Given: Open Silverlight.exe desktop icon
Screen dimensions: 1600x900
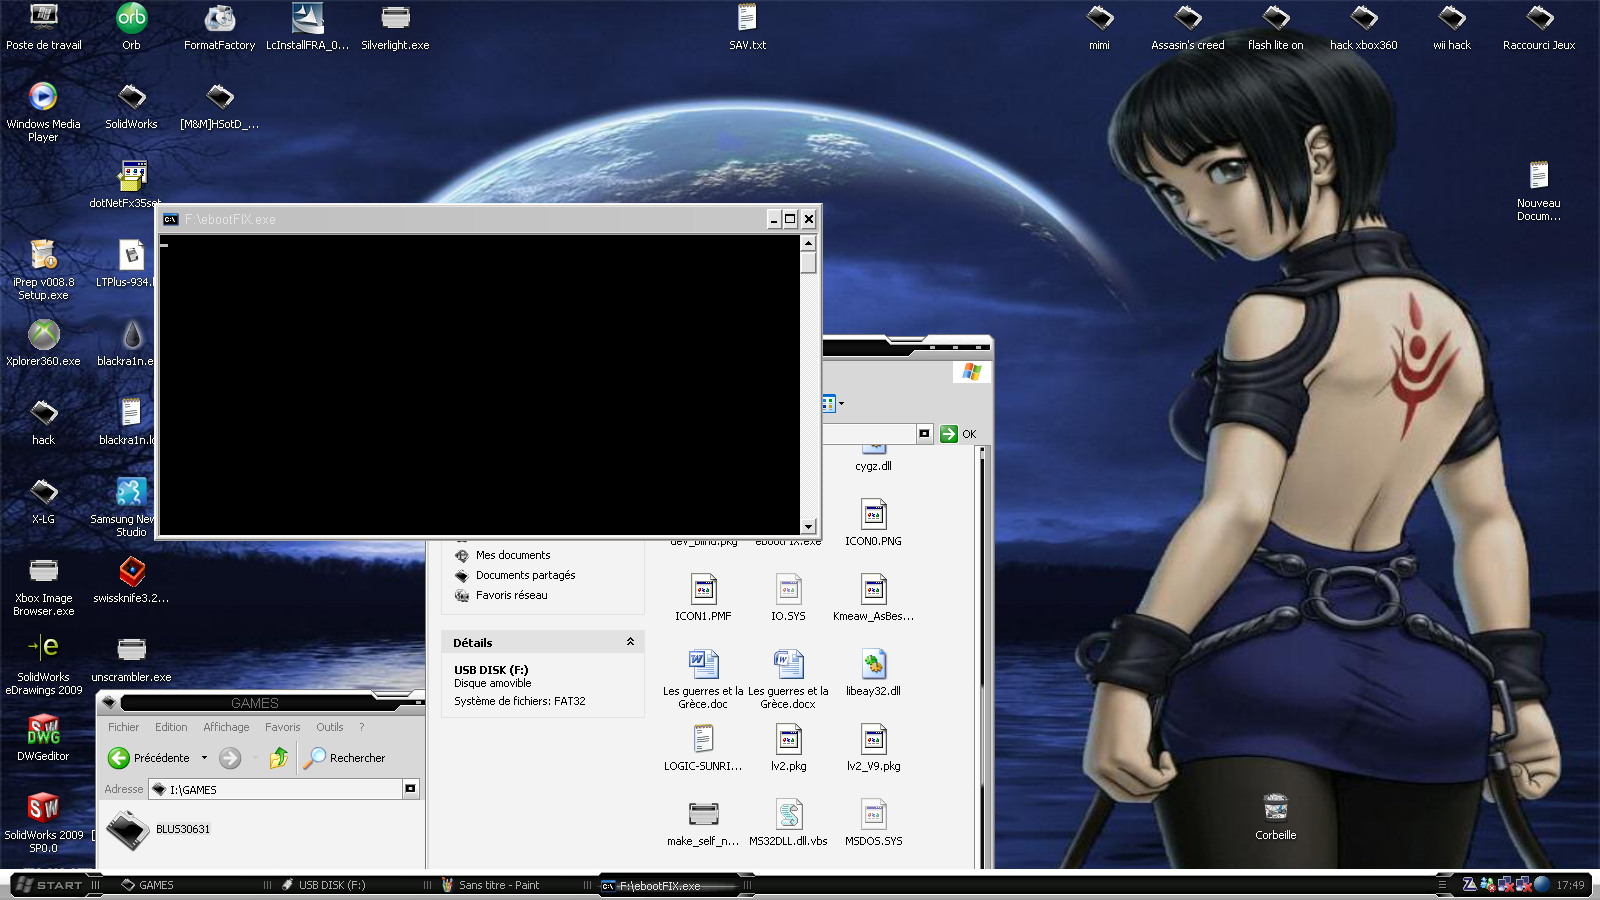Looking at the screenshot, I should (395, 26).
